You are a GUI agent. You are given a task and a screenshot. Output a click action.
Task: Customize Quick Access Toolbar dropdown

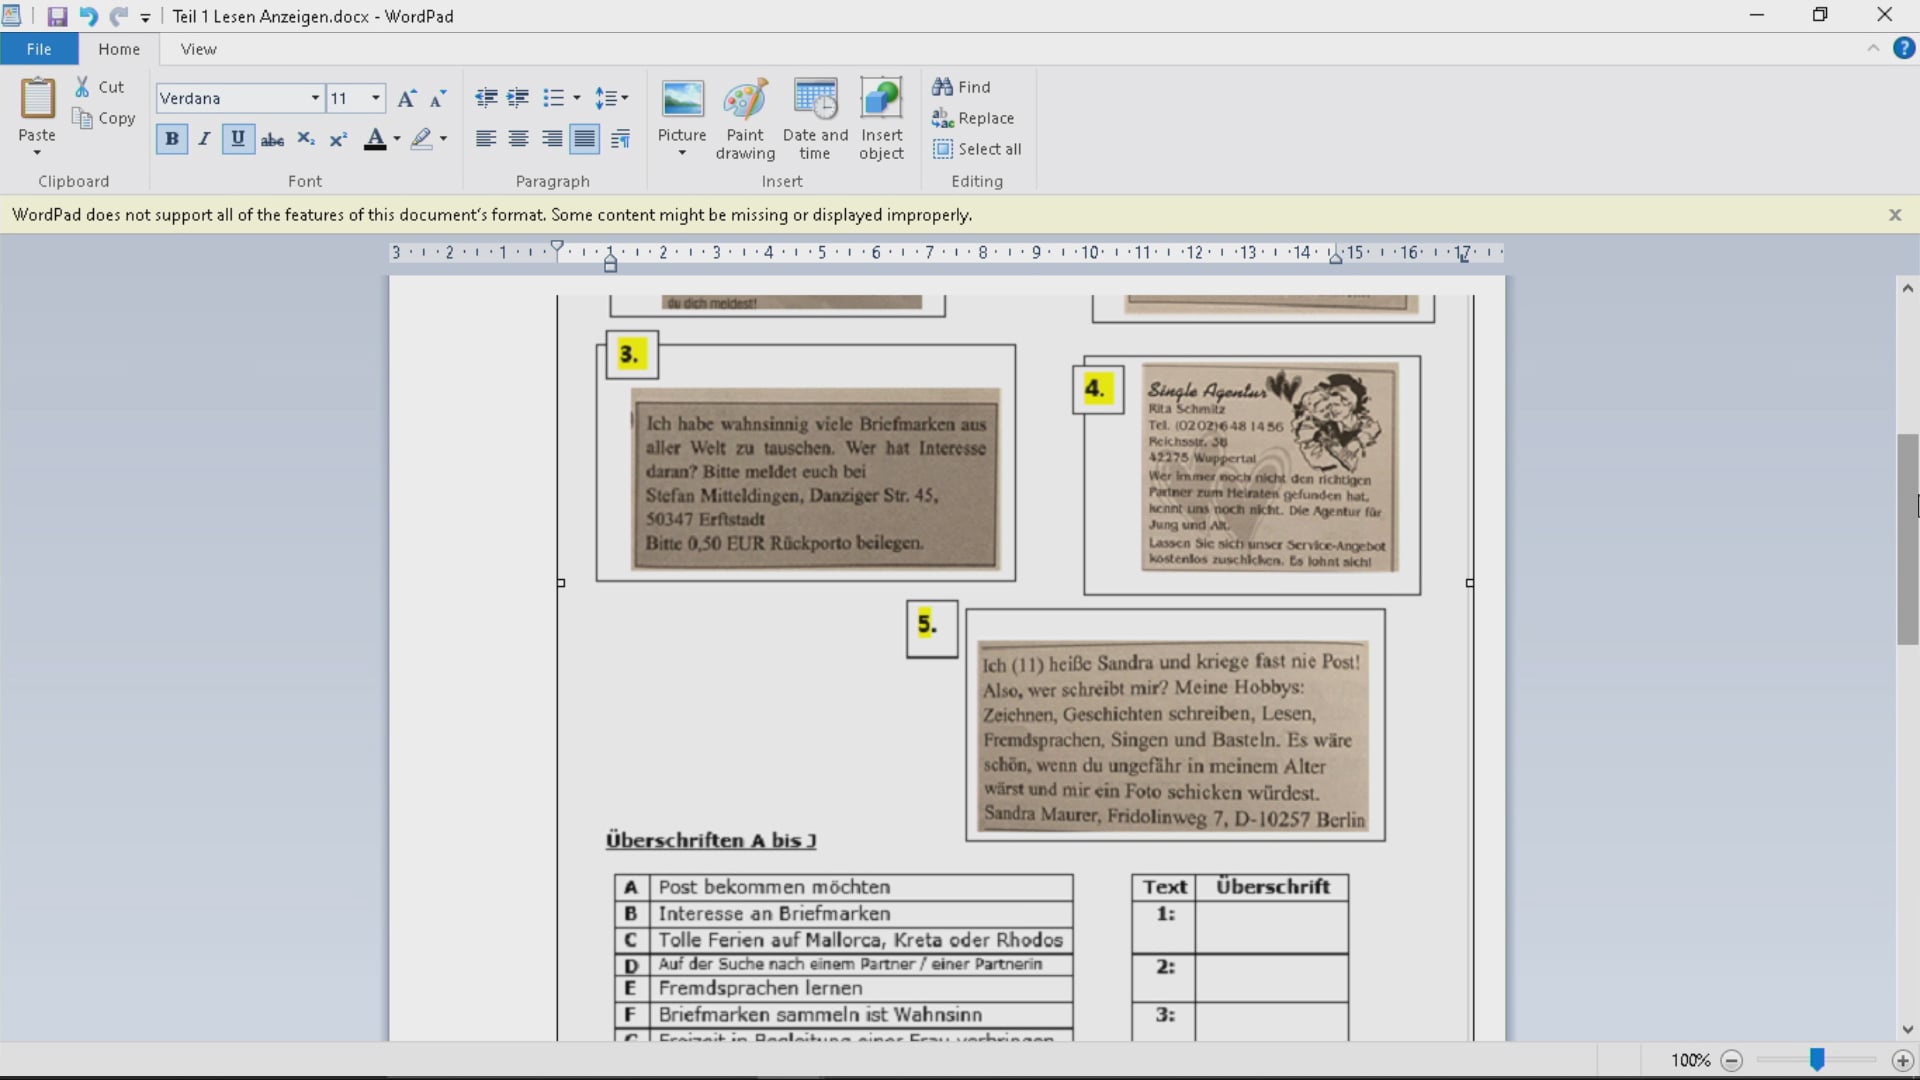pyautogui.click(x=145, y=17)
